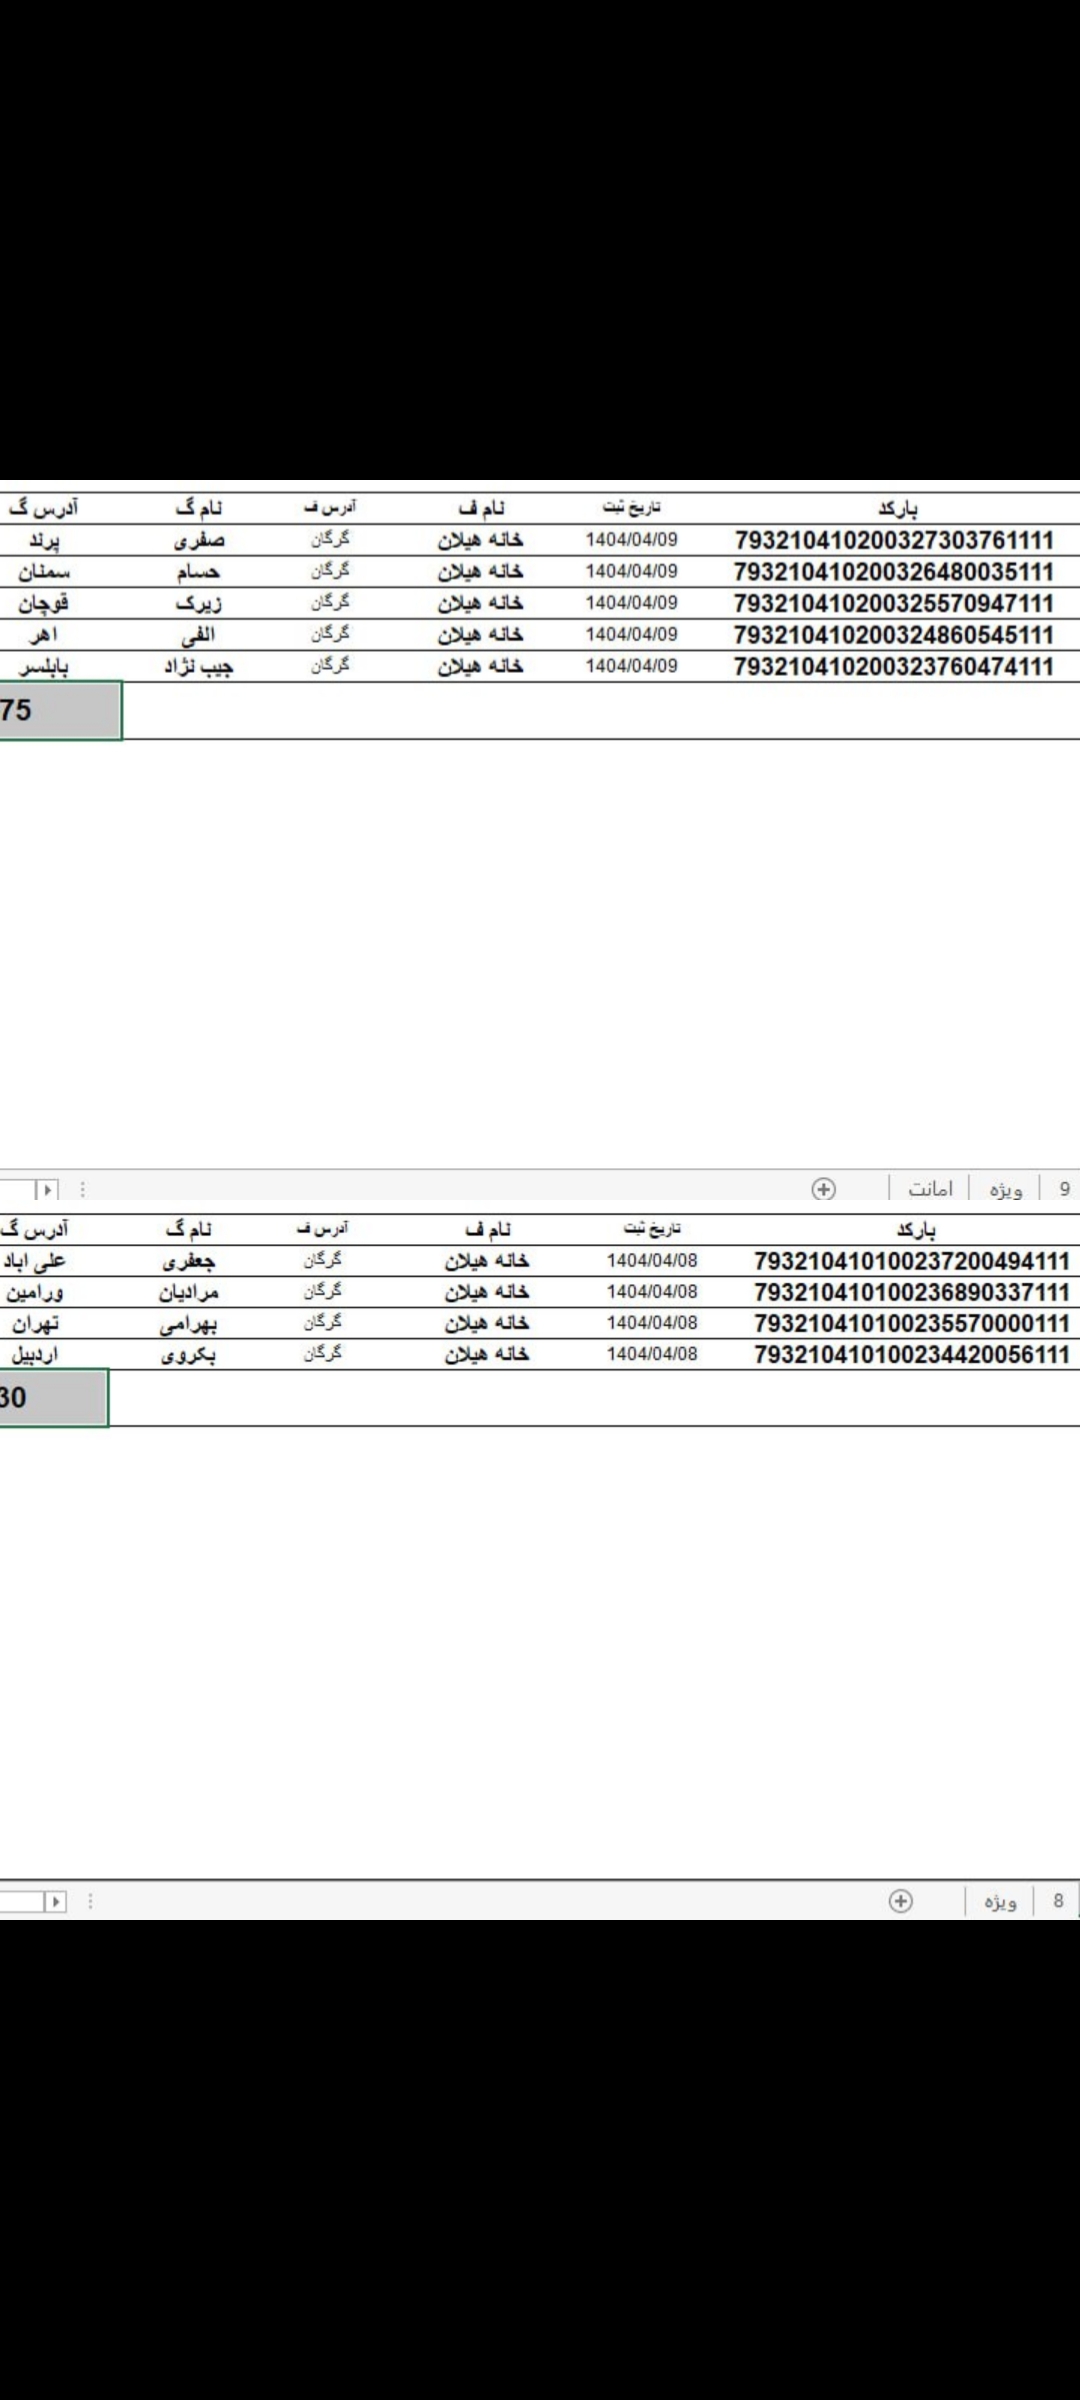Select the ویژه tab next to tab 8
The width and height of the screenshot is (1080, 2400).
tap(999, 1901)
